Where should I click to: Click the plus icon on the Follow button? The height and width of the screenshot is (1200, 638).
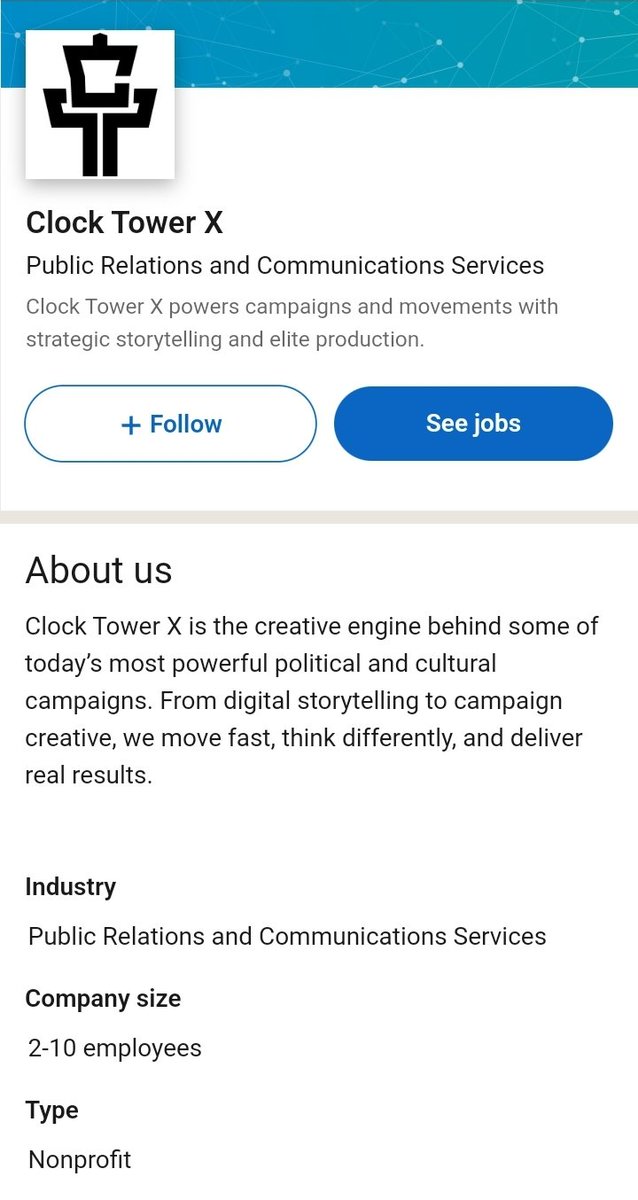[x=130, y=425]
